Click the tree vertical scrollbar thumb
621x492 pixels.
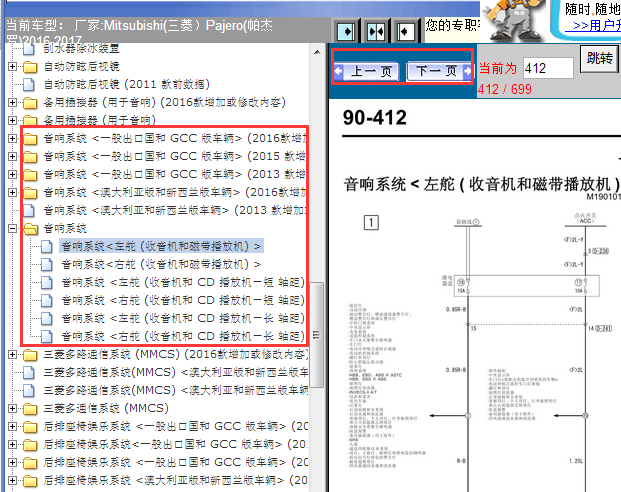click(316, 335)
